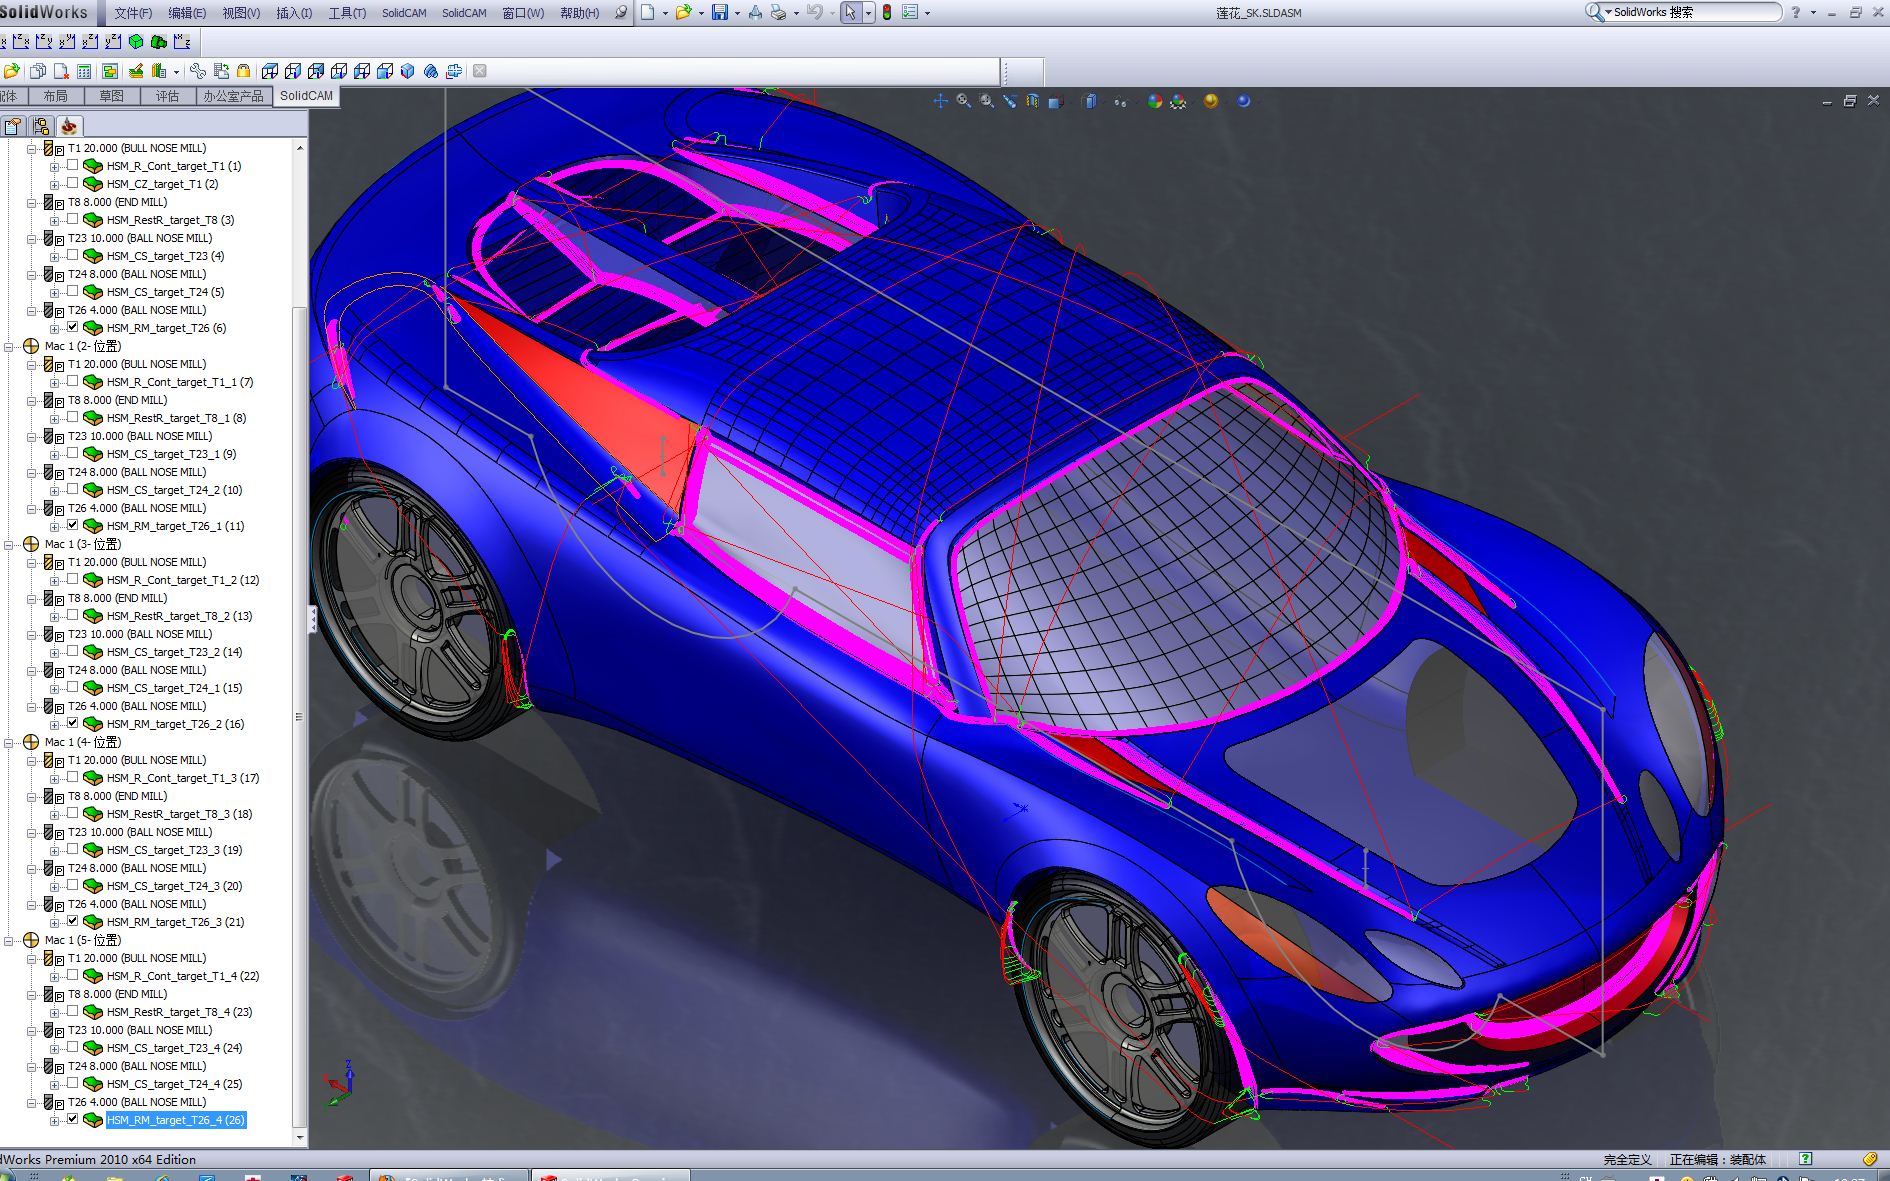
Task: Click the Section View icon in view toolbar
Action: [x=1033, y=101]
